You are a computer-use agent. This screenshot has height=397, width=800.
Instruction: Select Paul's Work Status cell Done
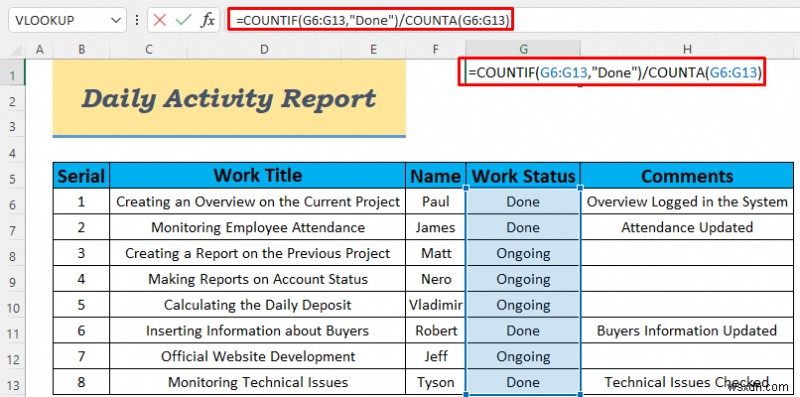(523, 202)
